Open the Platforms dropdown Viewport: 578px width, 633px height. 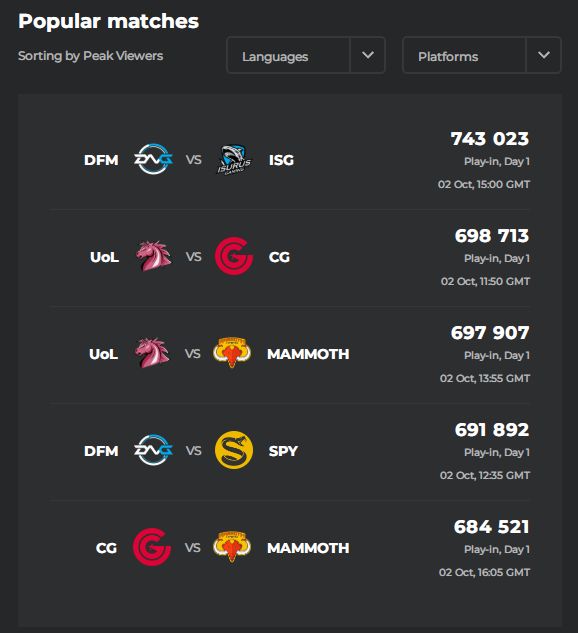pos(464,55)
